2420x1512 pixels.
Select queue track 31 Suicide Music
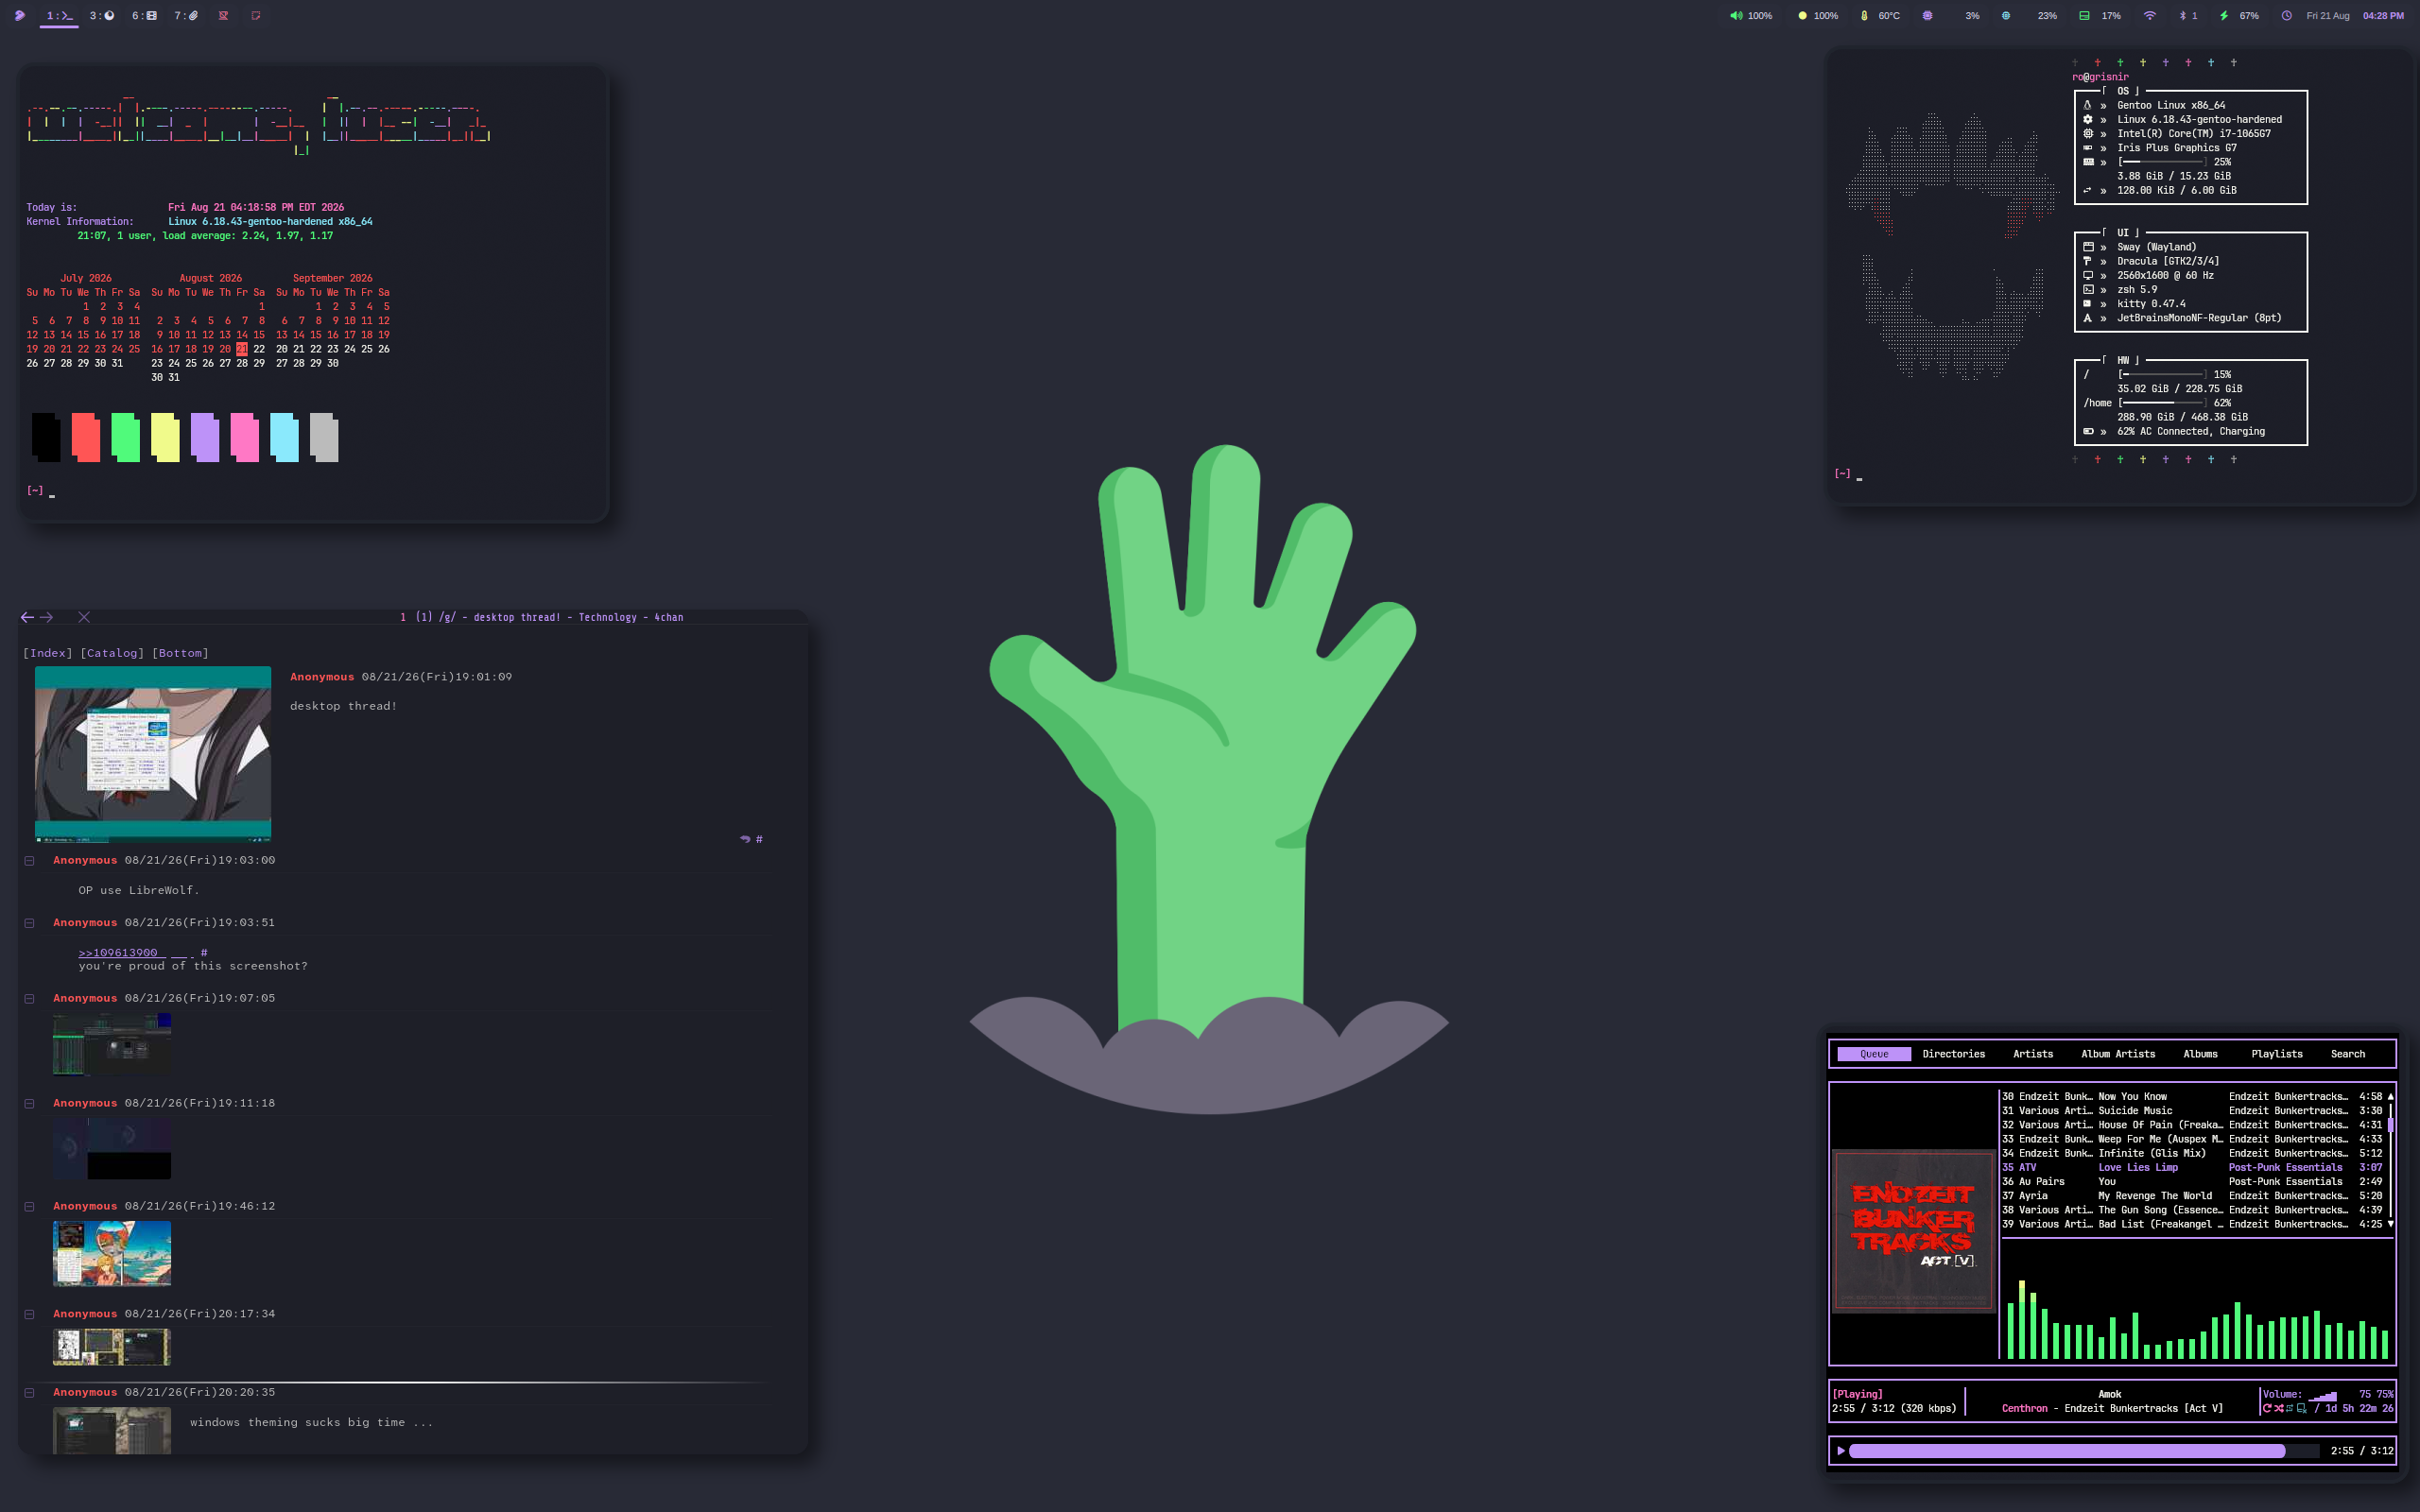click(2192, 1111)
